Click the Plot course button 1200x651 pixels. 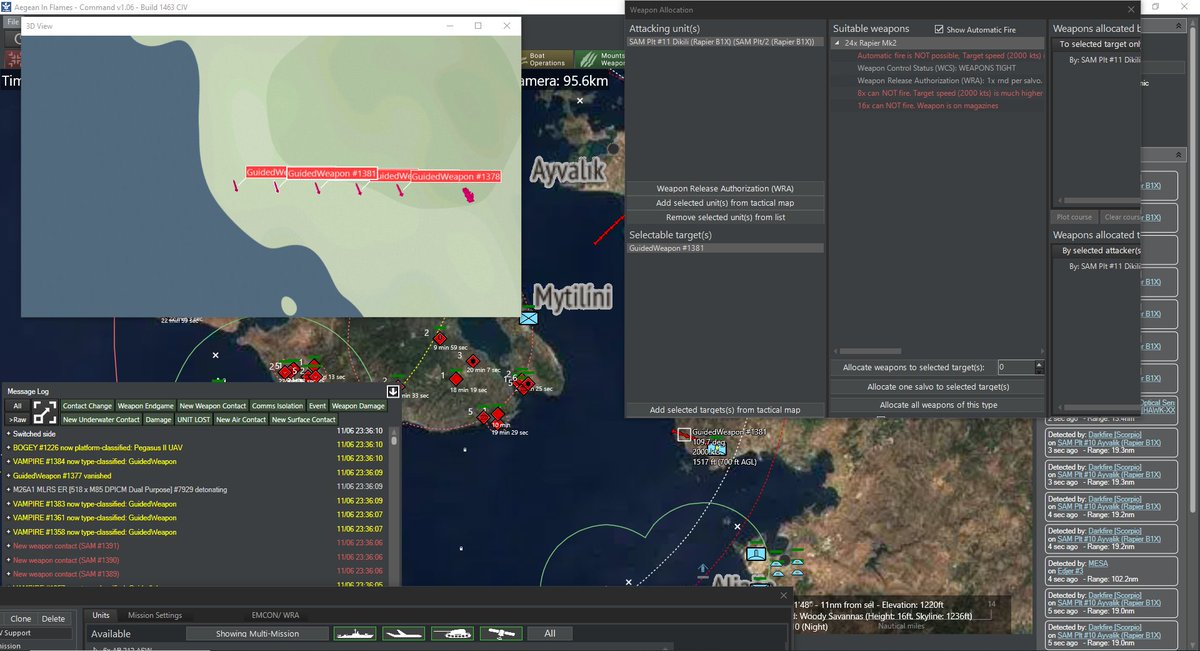[1076, 217]
